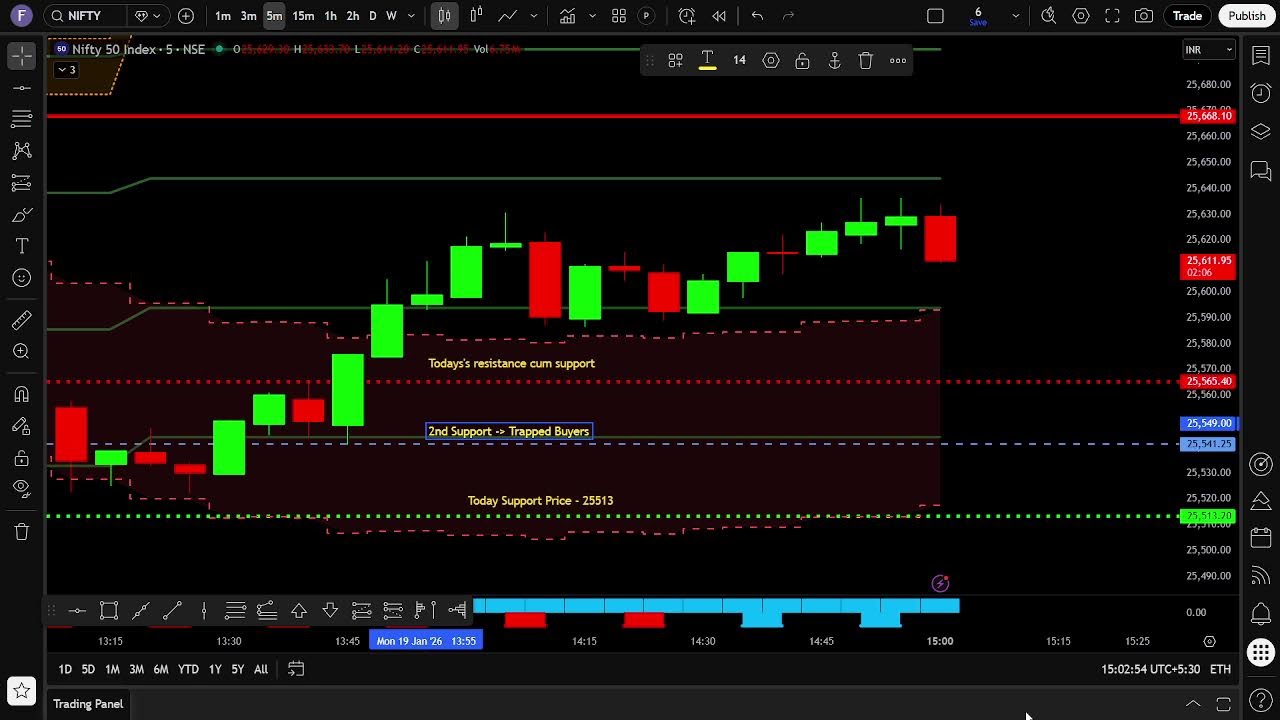The height and width of the screenshot is (720, 1280).
Task: Open the pattern drawing tools
Action: pyautogui.click(x=21, y=151)
